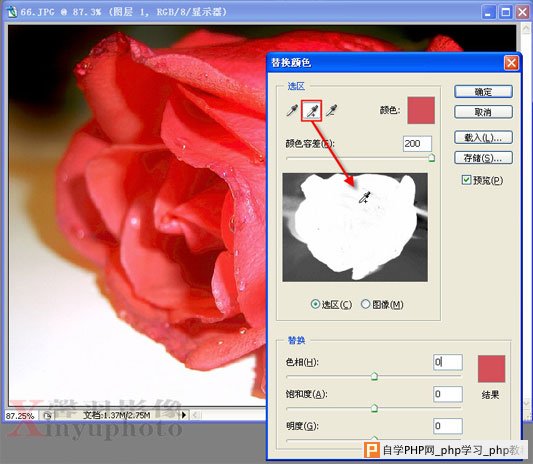Click the 色相 hue slider handle
Image resolution: width=533 pixels, height=464 pixels.
coord(374,376)
